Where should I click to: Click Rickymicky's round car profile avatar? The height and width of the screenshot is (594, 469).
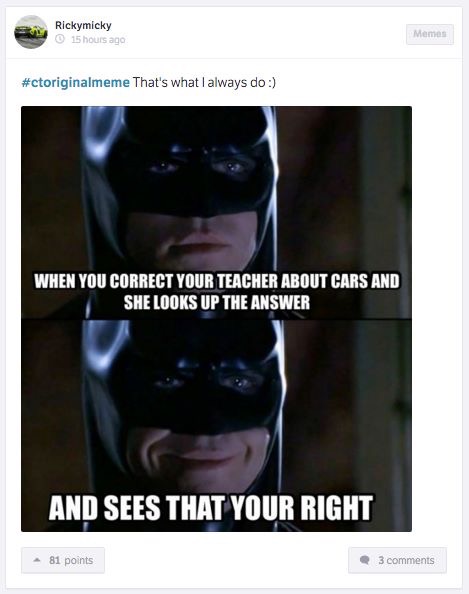pos(31,32)
